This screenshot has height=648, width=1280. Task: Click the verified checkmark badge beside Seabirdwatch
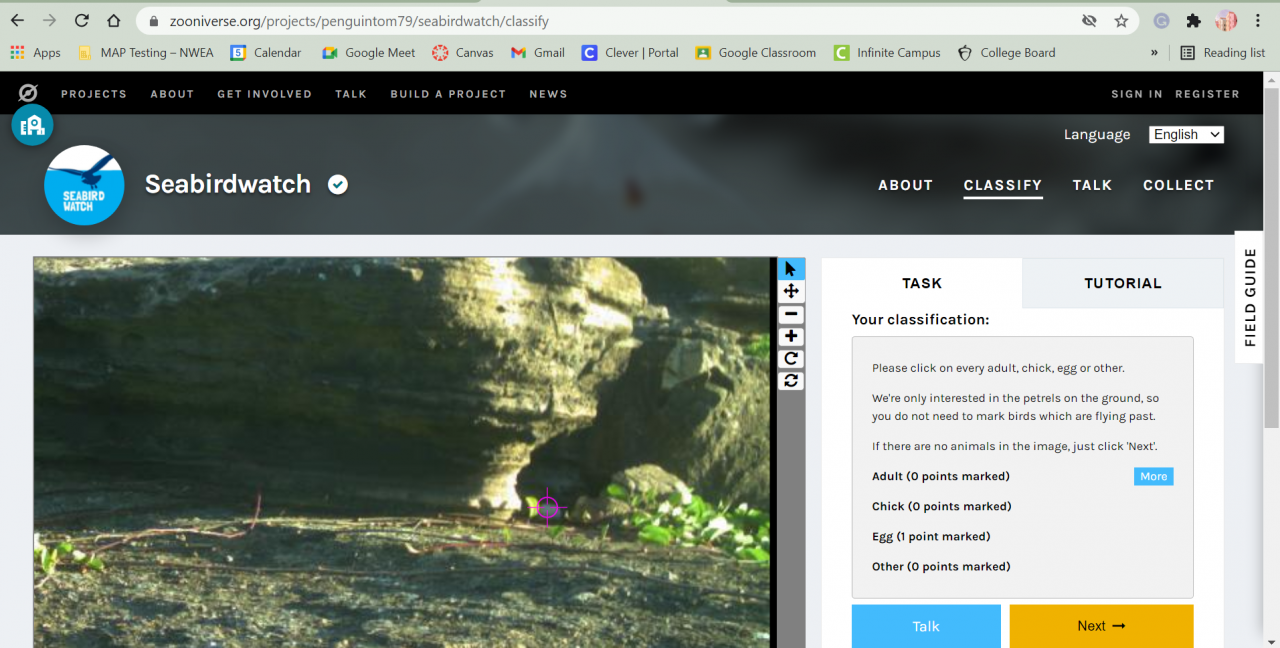(338, 184)
